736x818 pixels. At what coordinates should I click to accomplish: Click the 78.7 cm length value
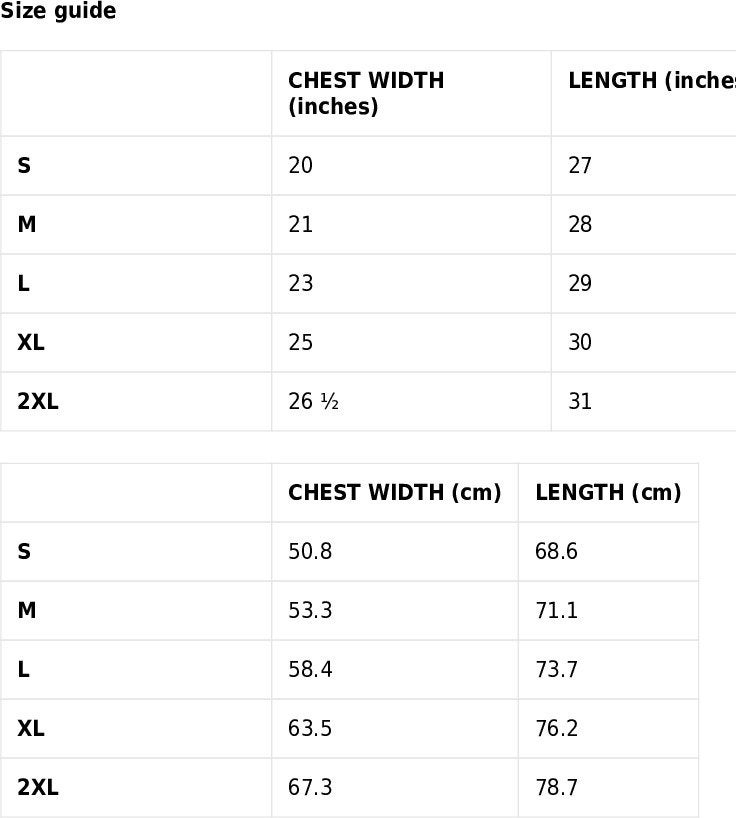pos(557,787)
